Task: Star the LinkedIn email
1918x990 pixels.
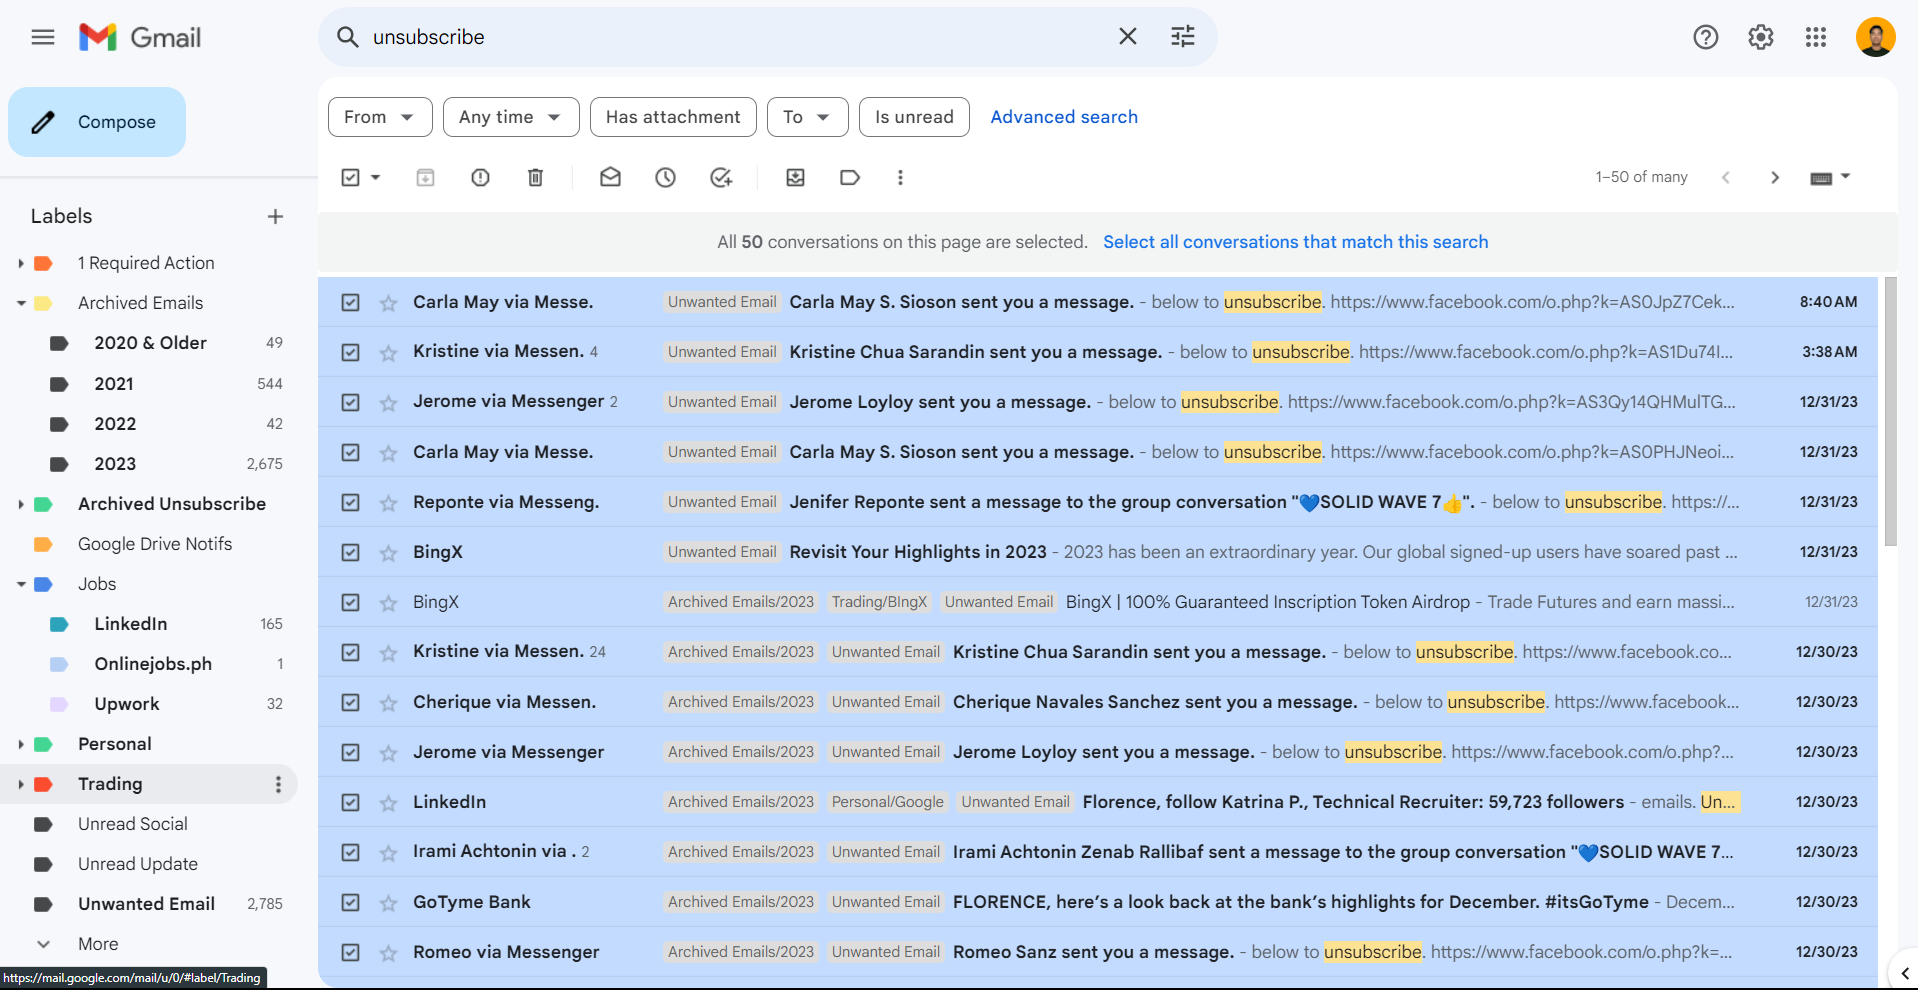Action: click(388, 803)
